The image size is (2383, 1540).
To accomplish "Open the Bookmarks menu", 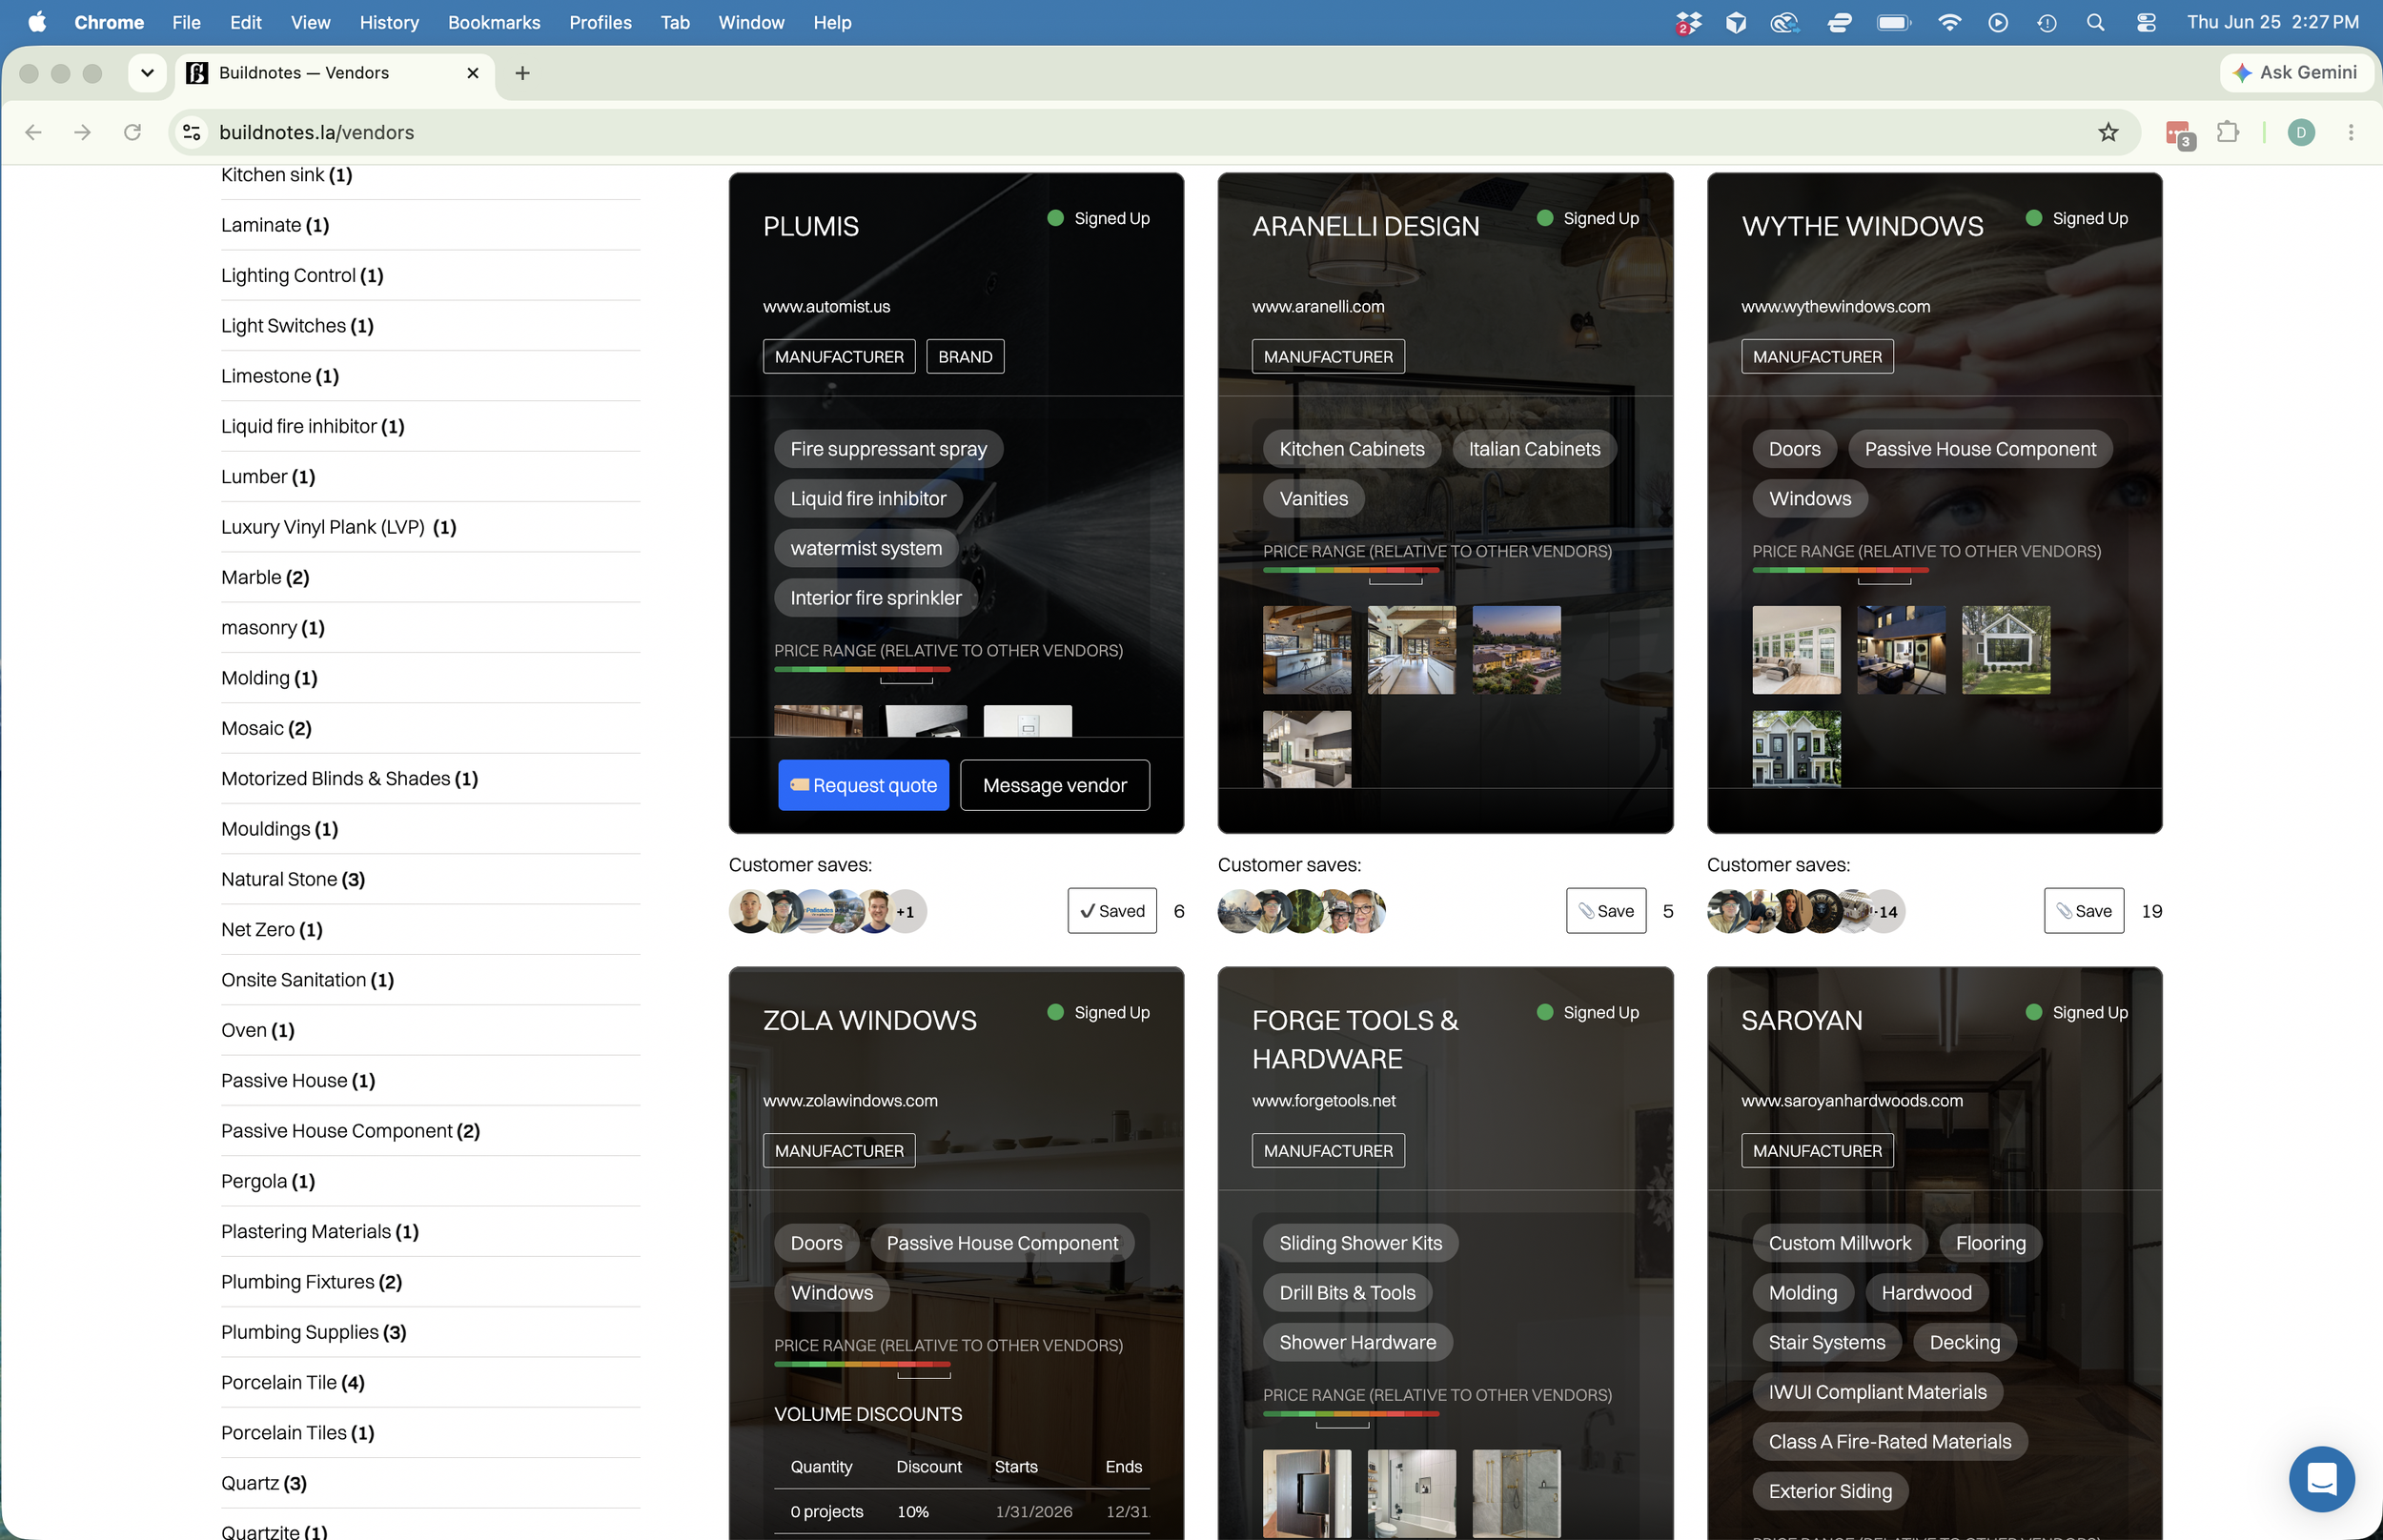I will pos(494,22).
